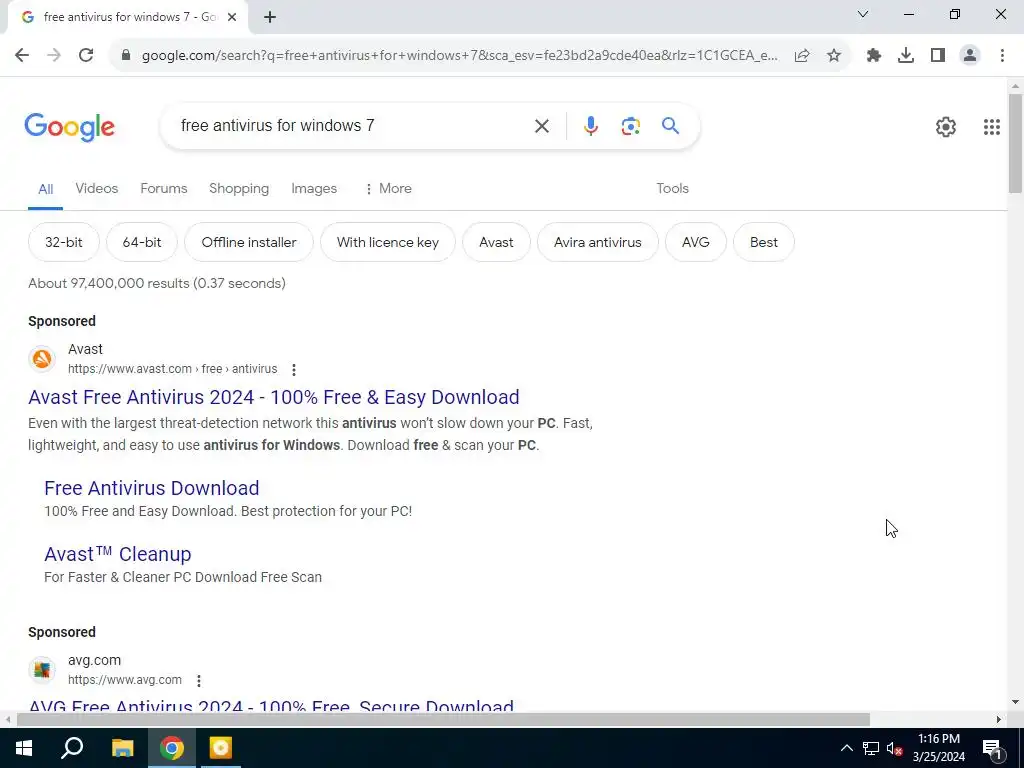Screen dimensions: 1024x768
Task: Switch to Shopping results
Action: [x=239, y=189]
